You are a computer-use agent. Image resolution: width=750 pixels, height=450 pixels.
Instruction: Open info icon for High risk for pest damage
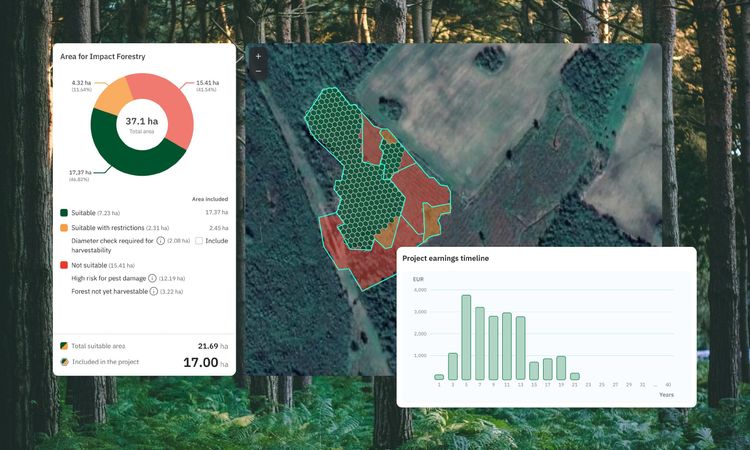(152, 278)
